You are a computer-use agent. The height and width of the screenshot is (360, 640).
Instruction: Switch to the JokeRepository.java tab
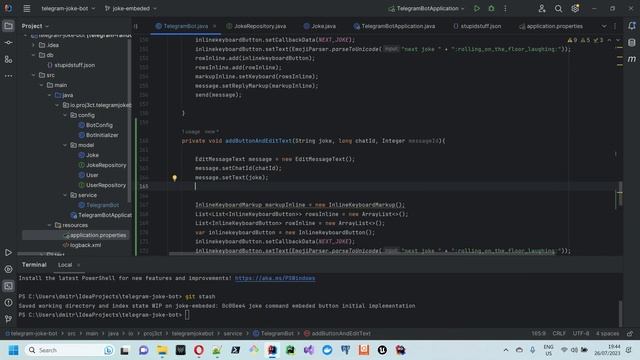(x=256, y=26)
